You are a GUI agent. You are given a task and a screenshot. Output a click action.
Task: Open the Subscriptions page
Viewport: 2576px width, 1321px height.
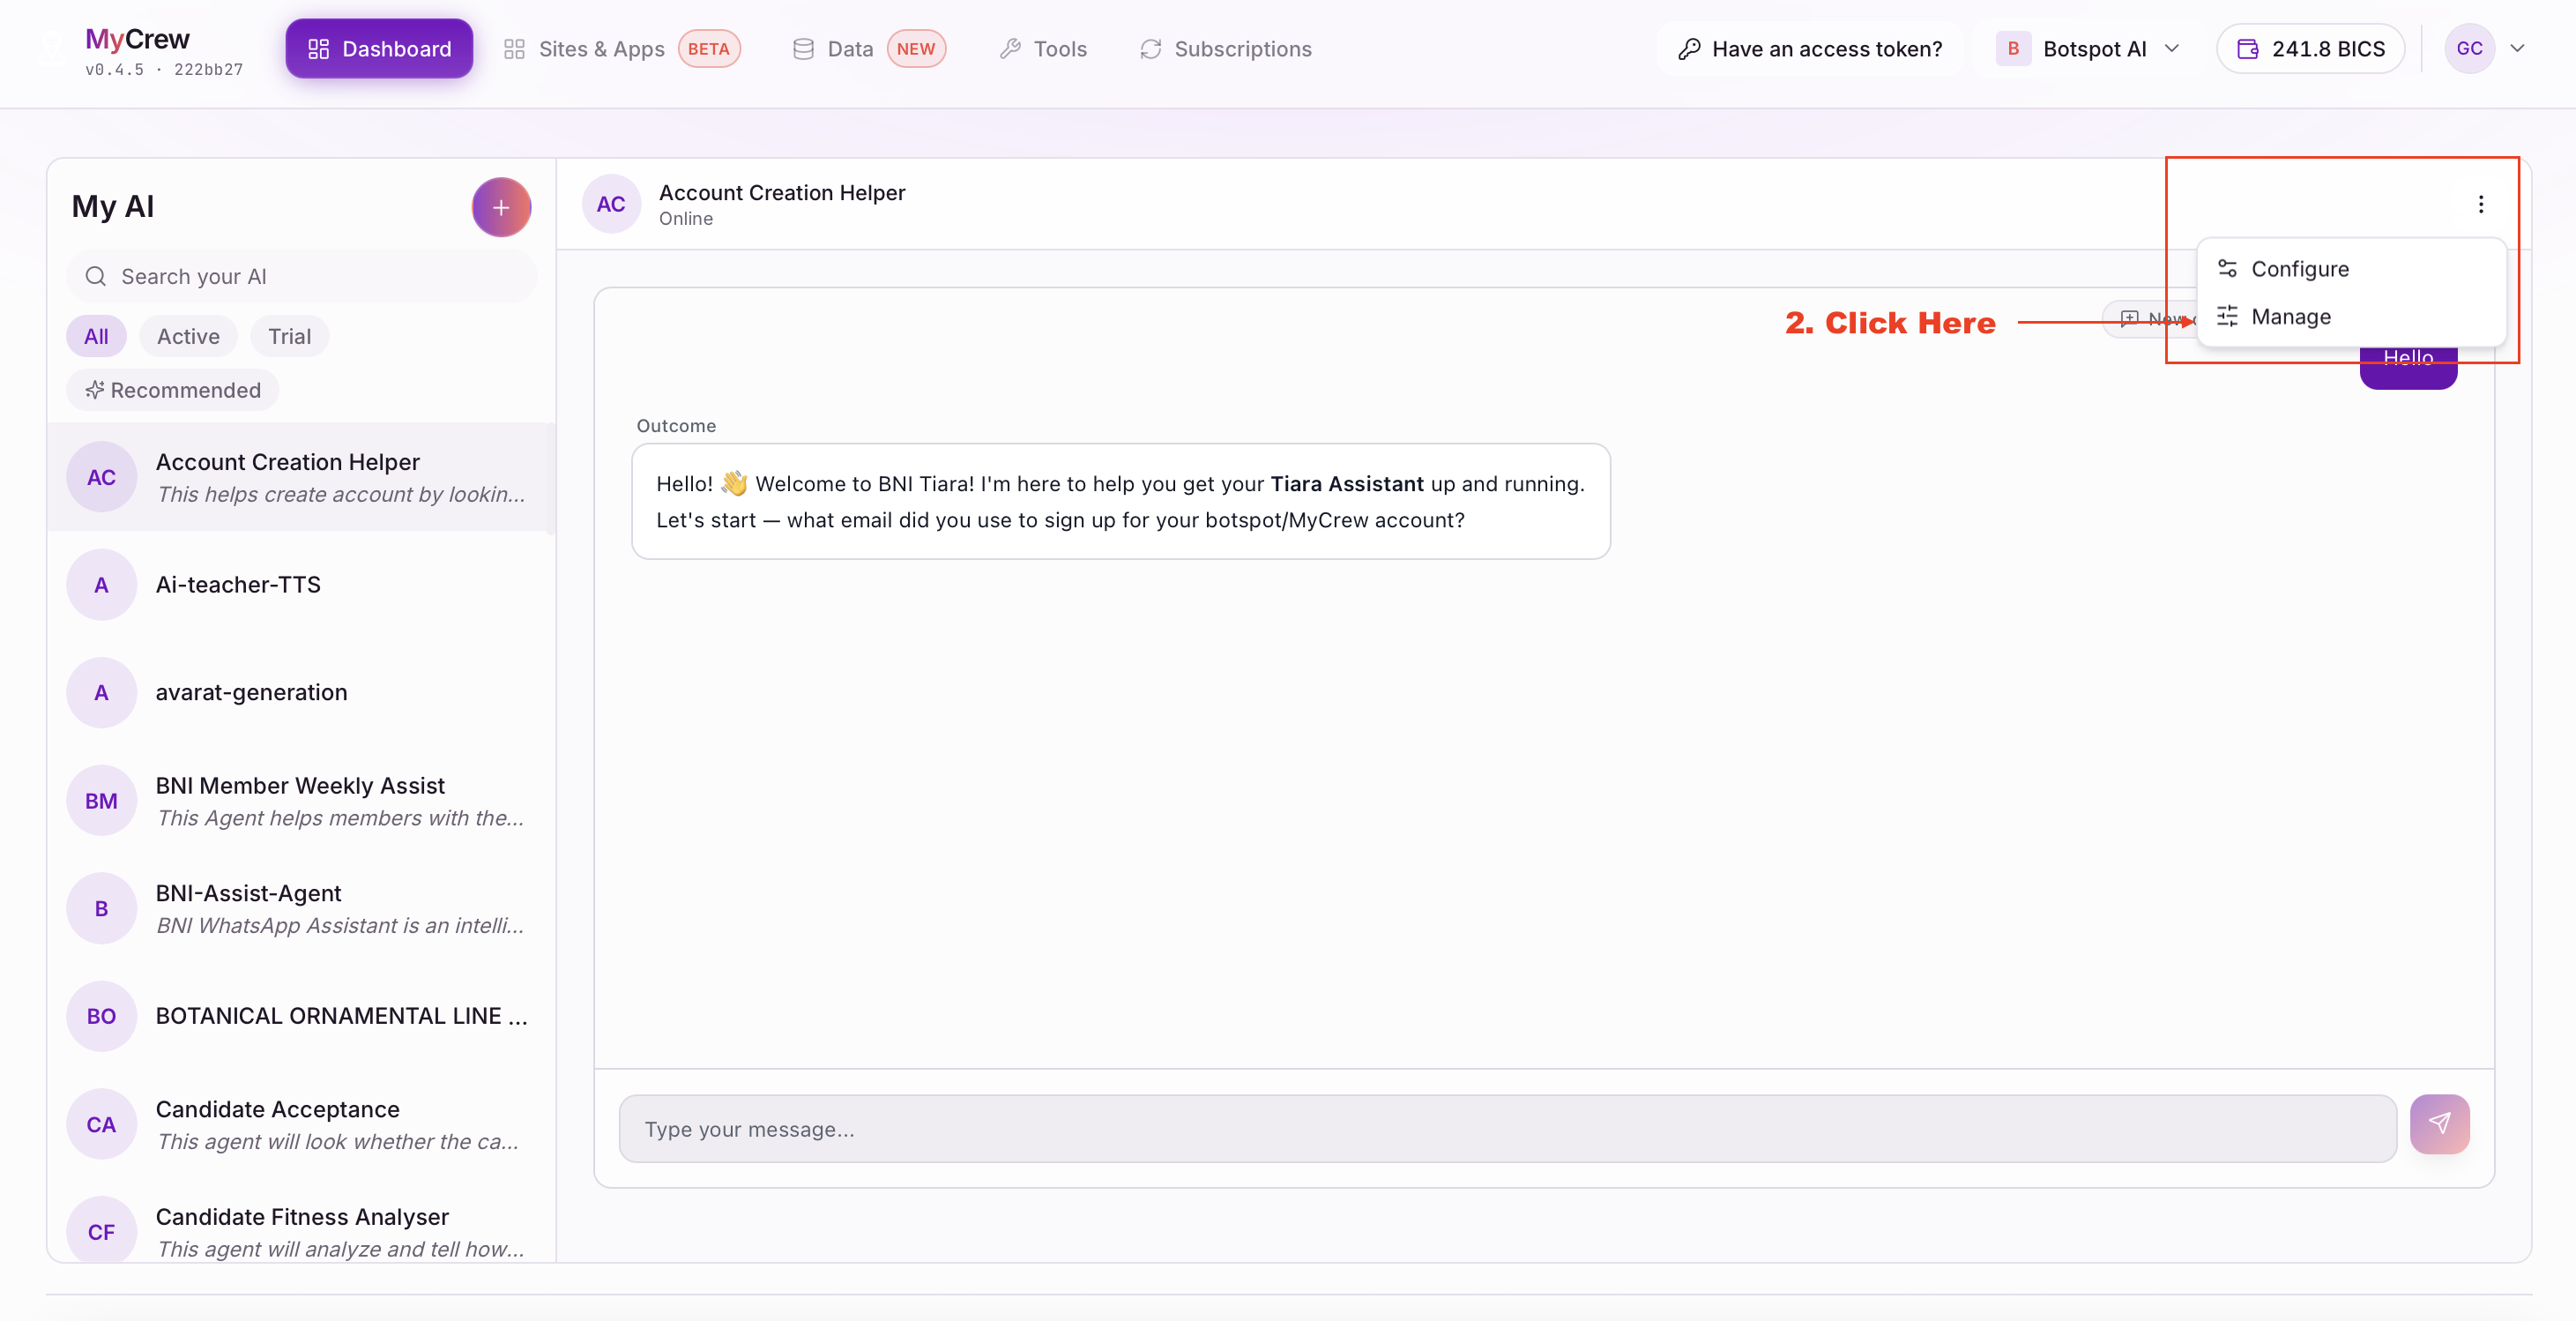[x=1226, y=48]
